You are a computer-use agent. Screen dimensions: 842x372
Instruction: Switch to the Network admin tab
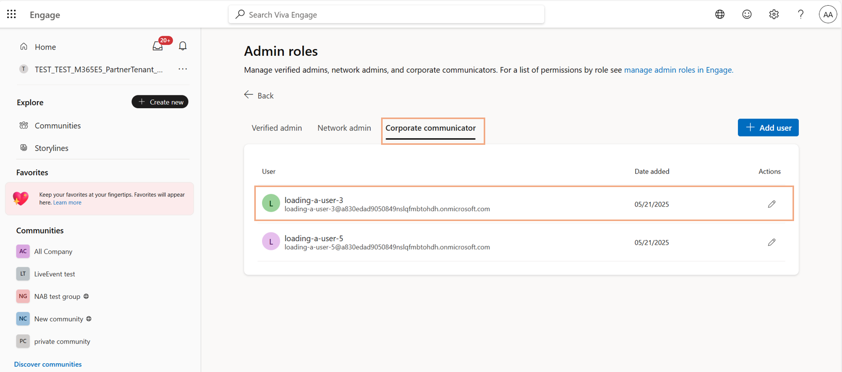344,128
